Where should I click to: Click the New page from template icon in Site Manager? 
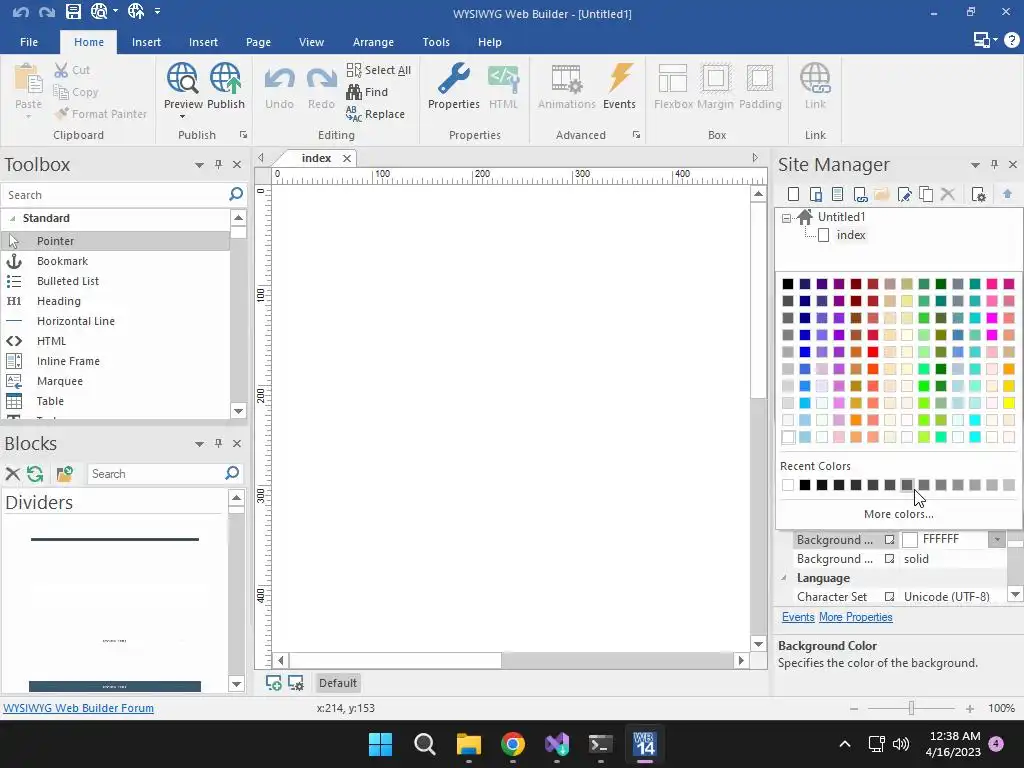838,194
